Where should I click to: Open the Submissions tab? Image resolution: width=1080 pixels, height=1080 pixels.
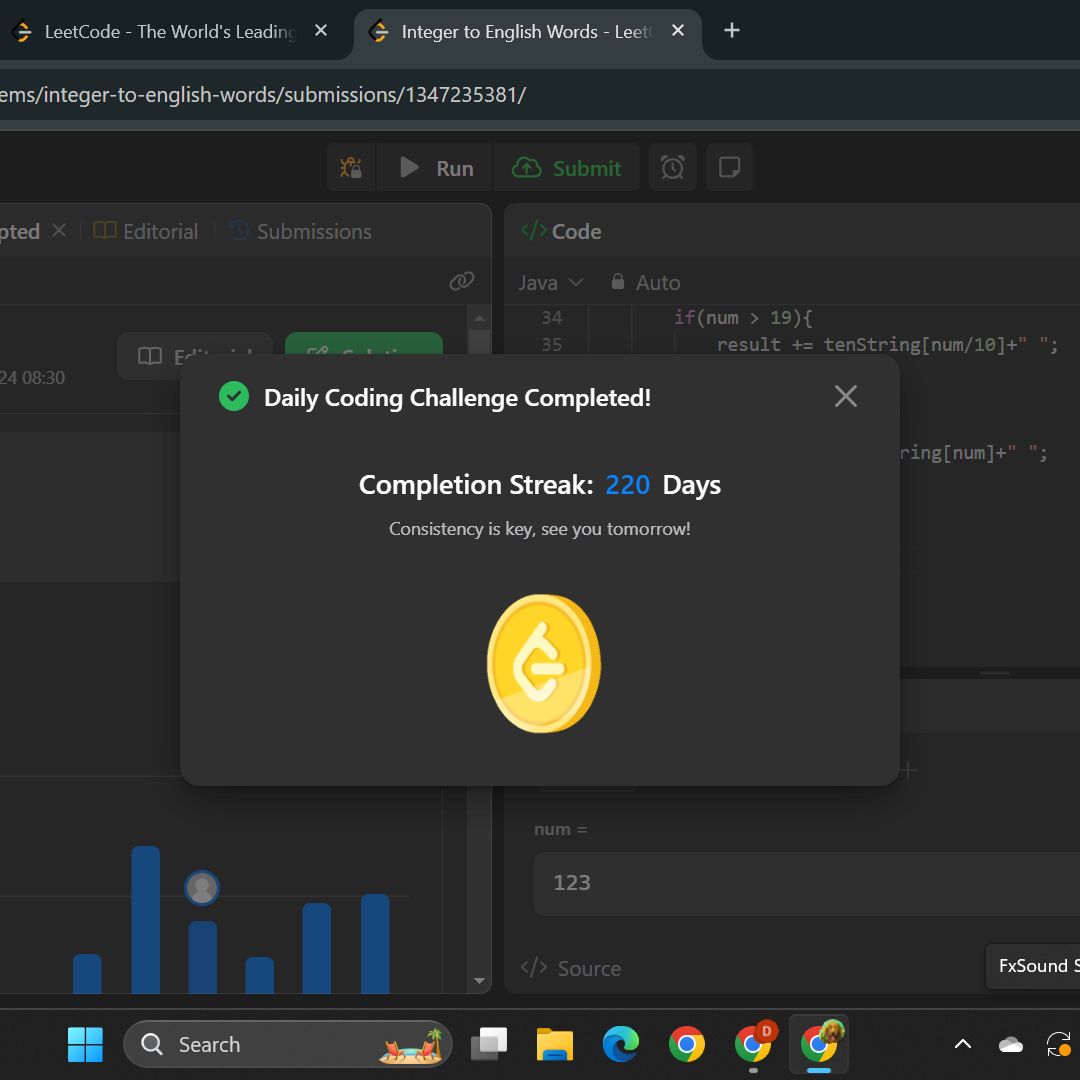pos(300,231)
